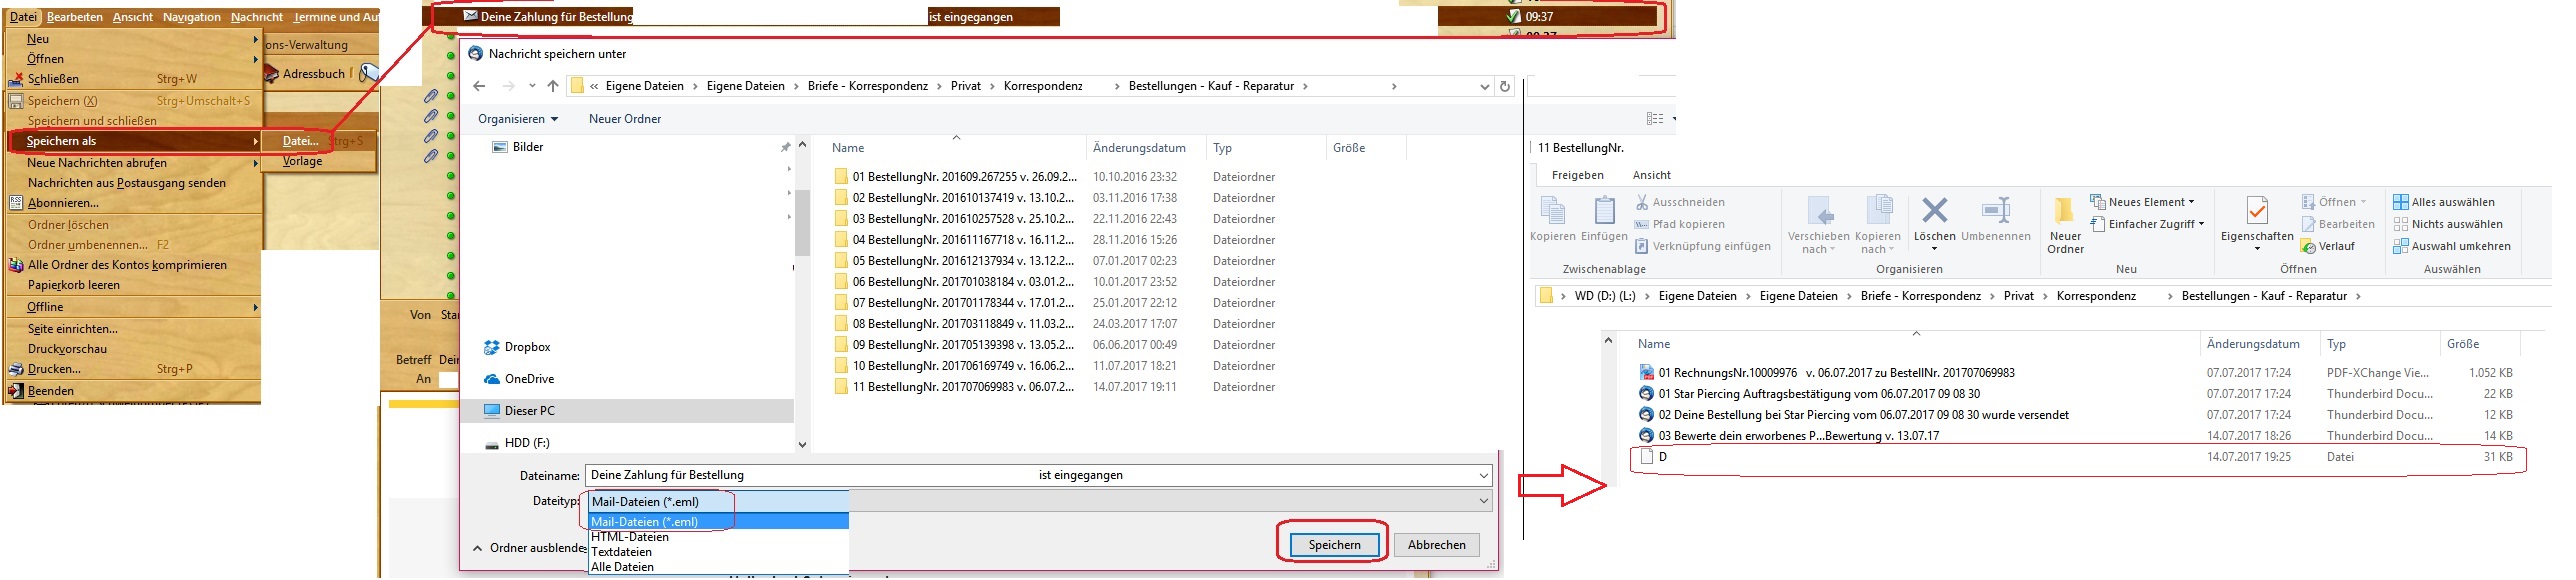Collapse folders via Ordner ausblenden
2576x580 pixels.
(x=530, y=548)
